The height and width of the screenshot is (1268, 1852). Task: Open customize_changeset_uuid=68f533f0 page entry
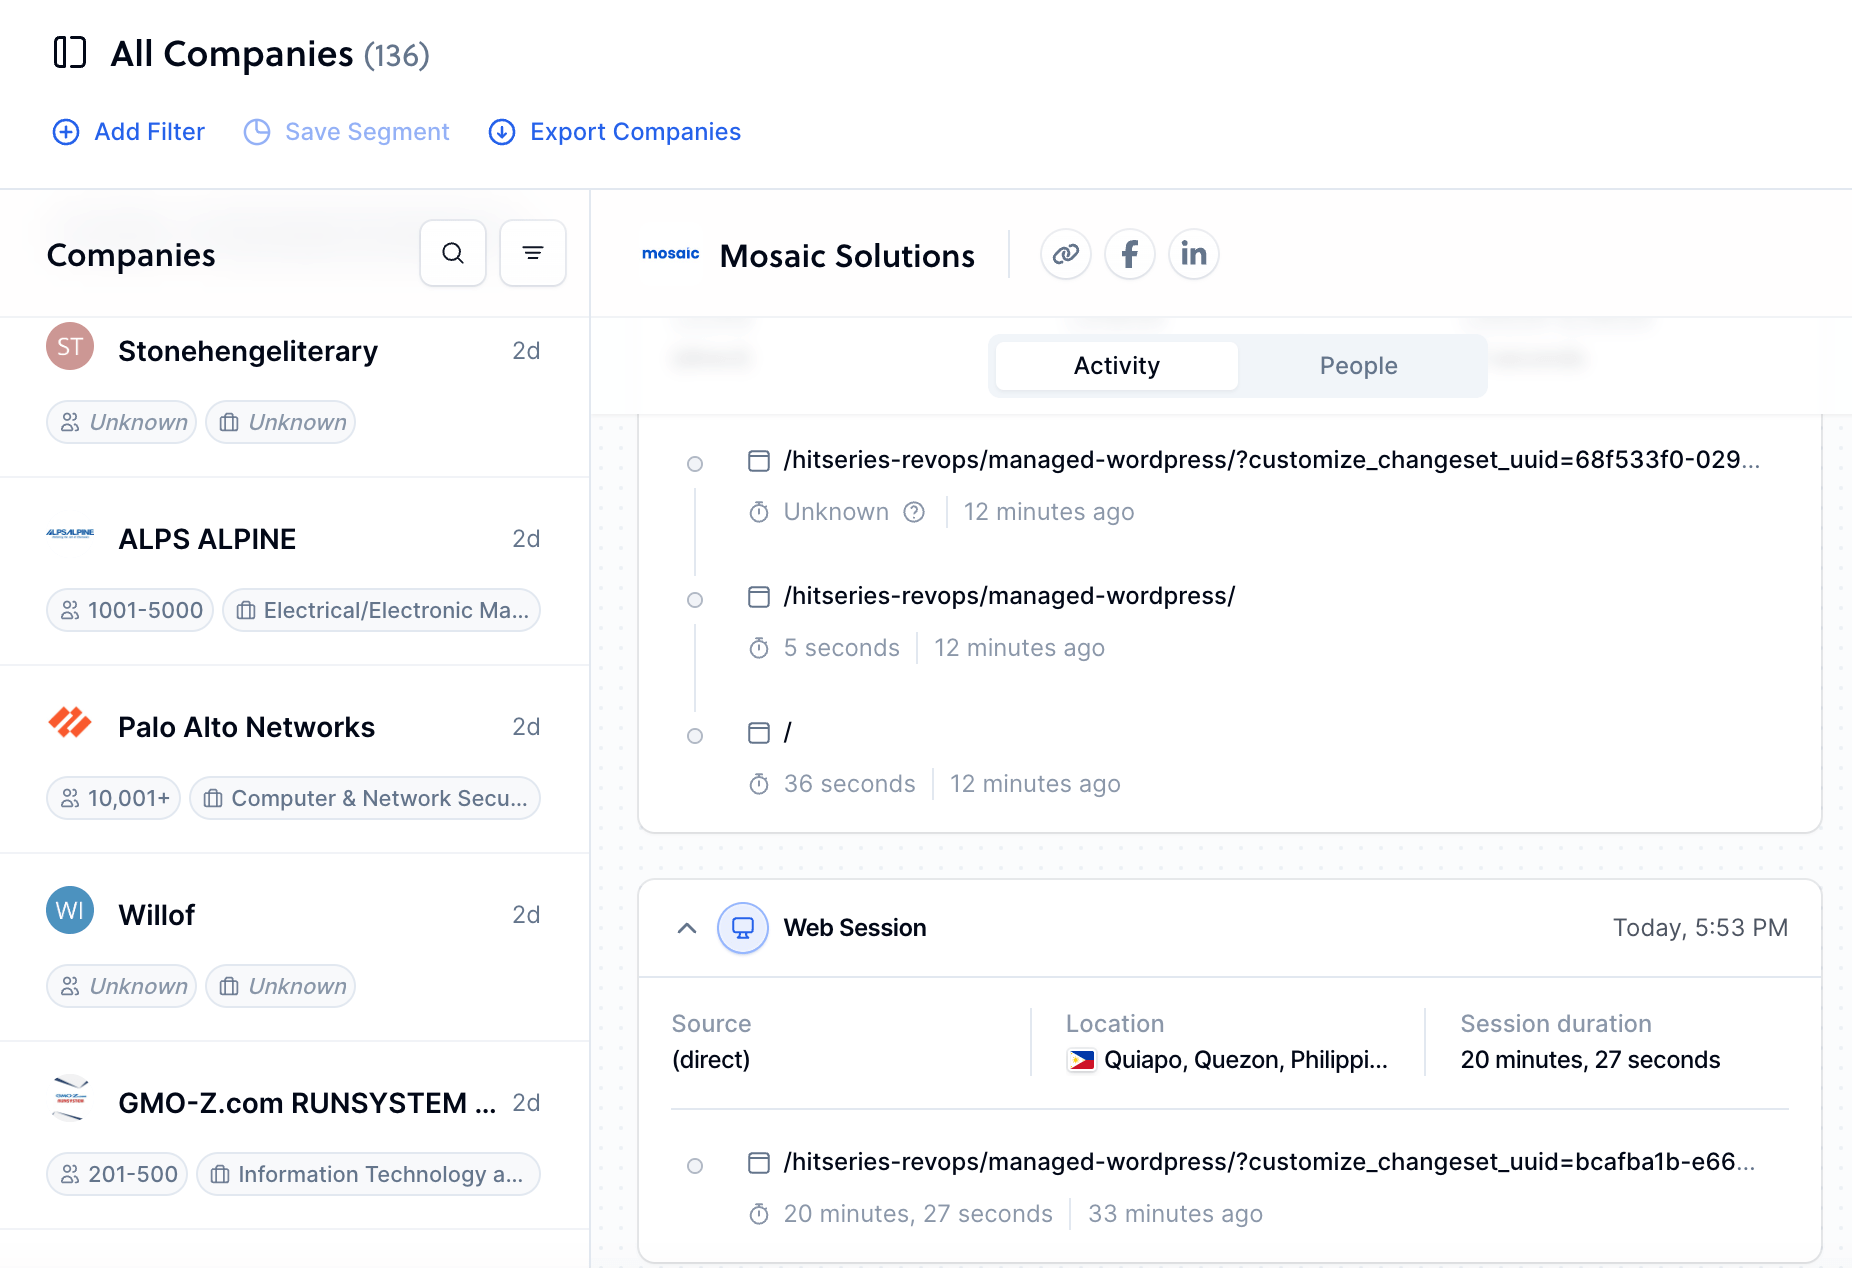[x=1272, y=460]
